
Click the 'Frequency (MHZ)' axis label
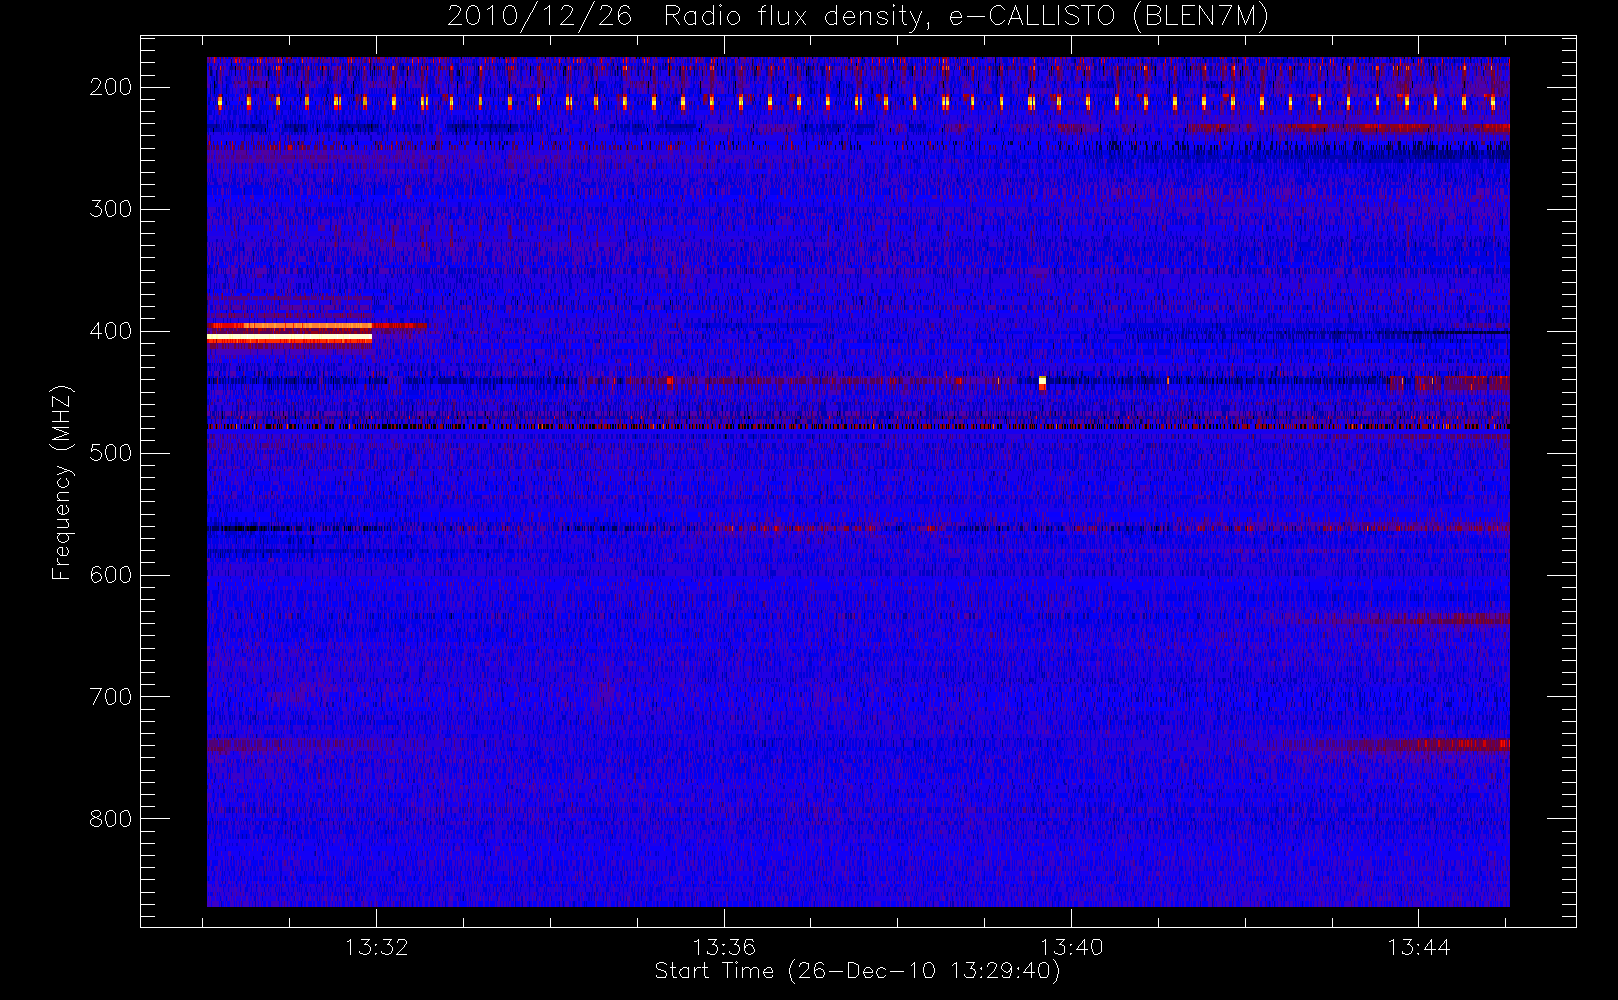tap(62, 482)
